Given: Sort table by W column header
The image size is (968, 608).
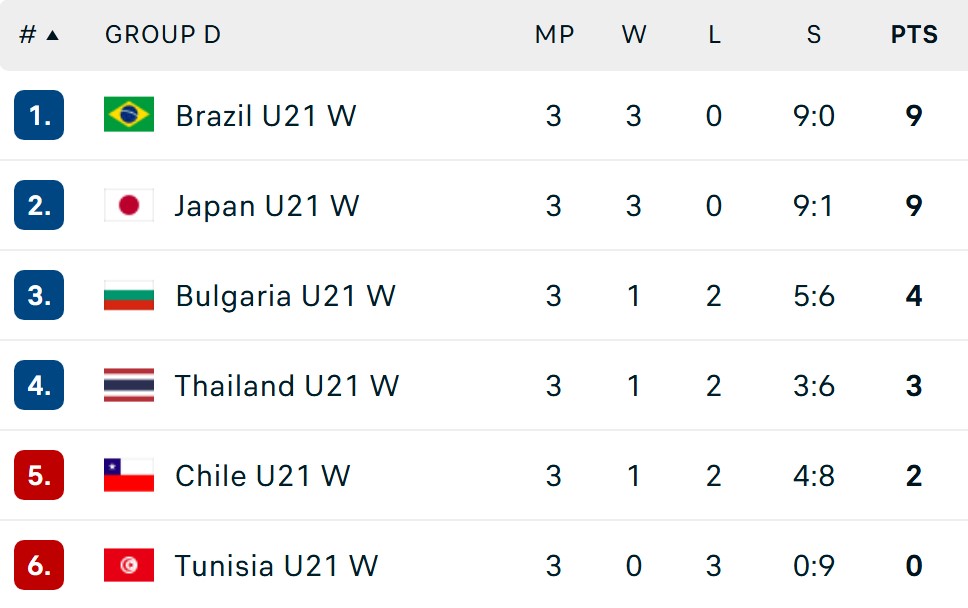Looking at the screenshot, I should pyautogui.click(x=634, y=35).
